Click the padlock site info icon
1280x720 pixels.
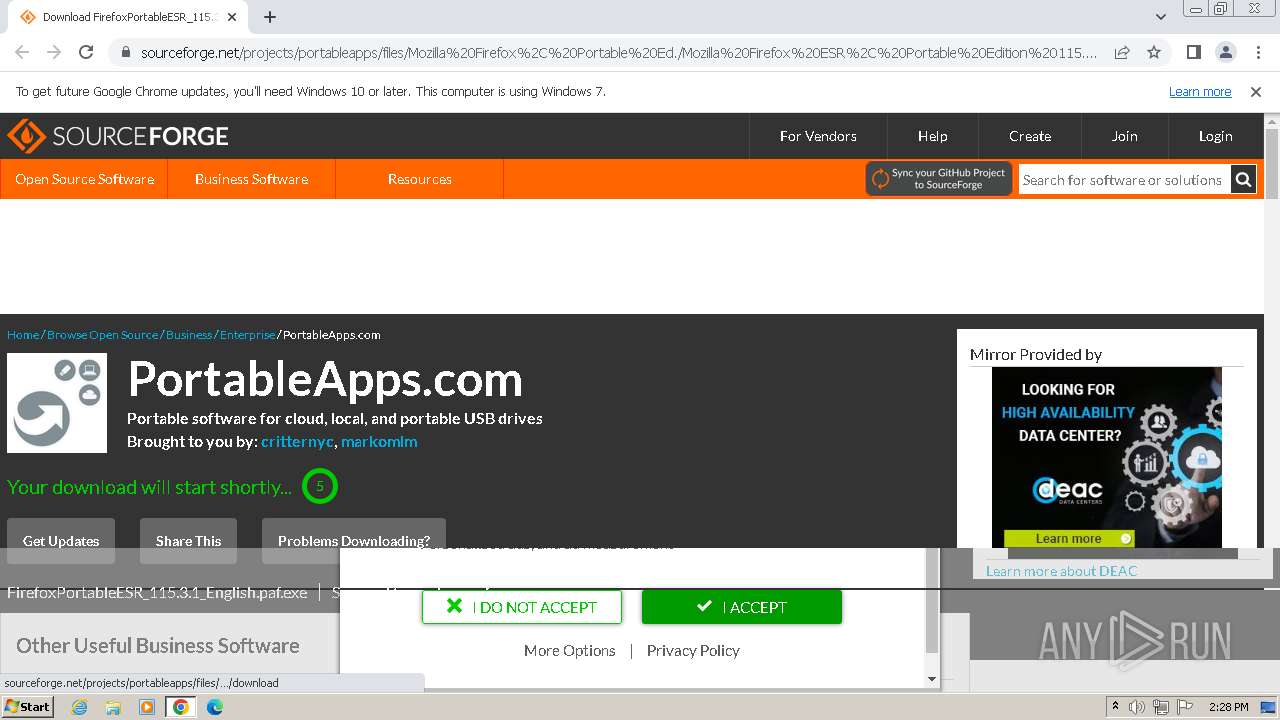[x=125, y=53]
